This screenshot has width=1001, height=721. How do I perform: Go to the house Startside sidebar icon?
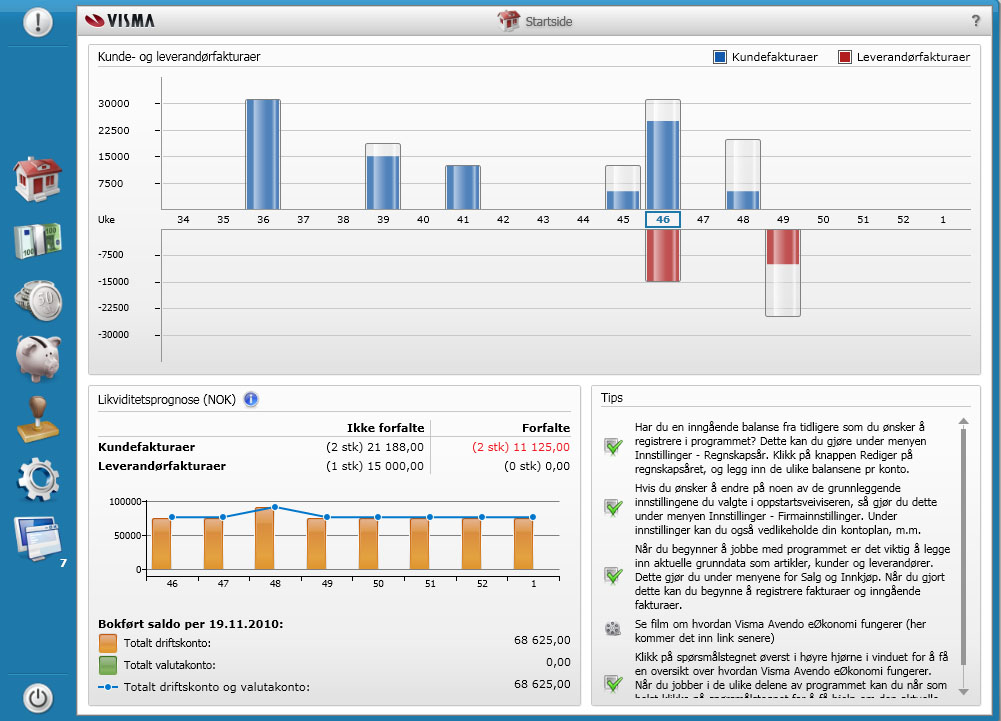pyautogui.click(x=38, y=178)
